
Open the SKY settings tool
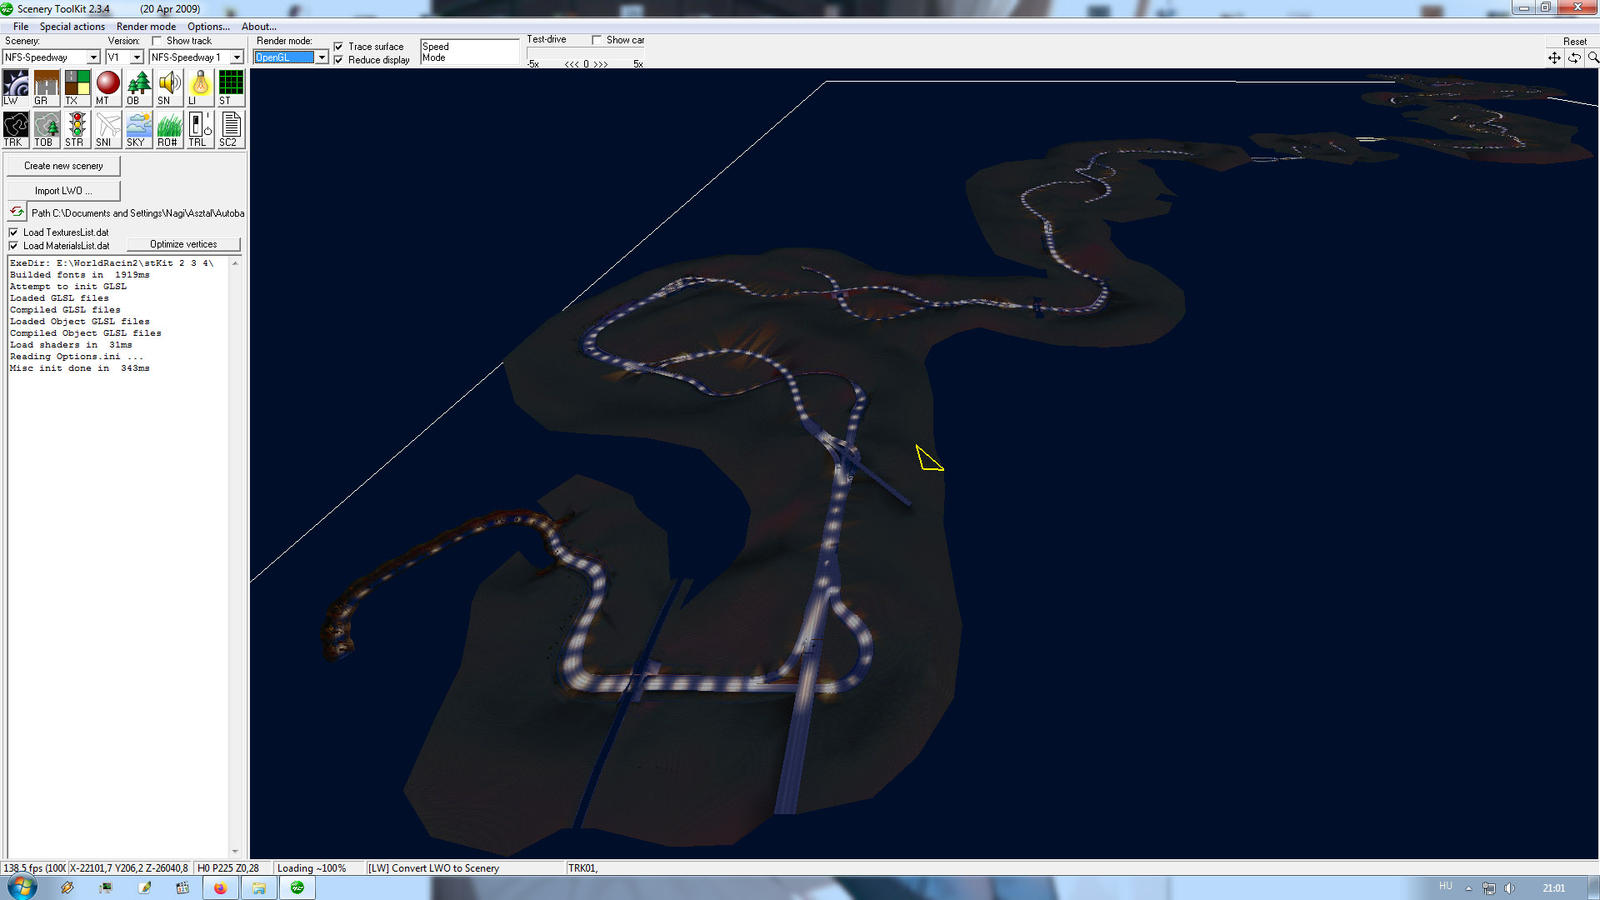139,129
